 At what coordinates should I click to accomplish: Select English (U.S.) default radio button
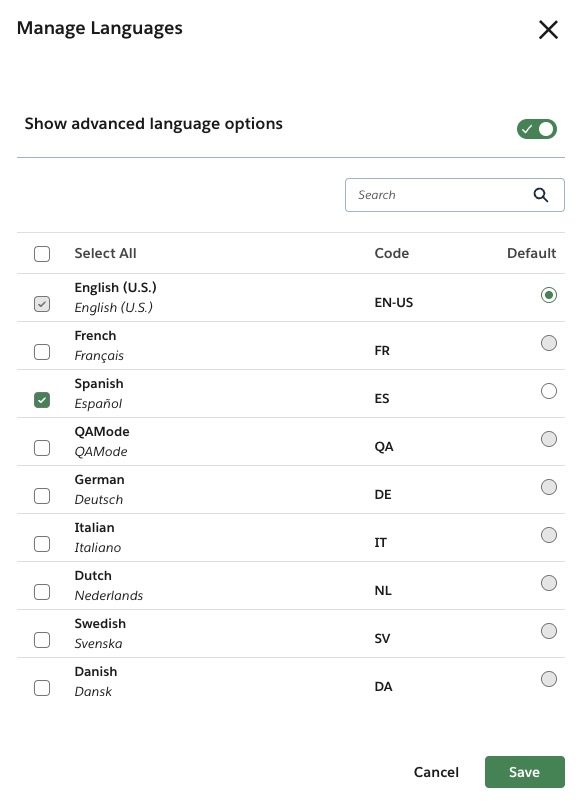pyautogui.click(x=549, y=295)
